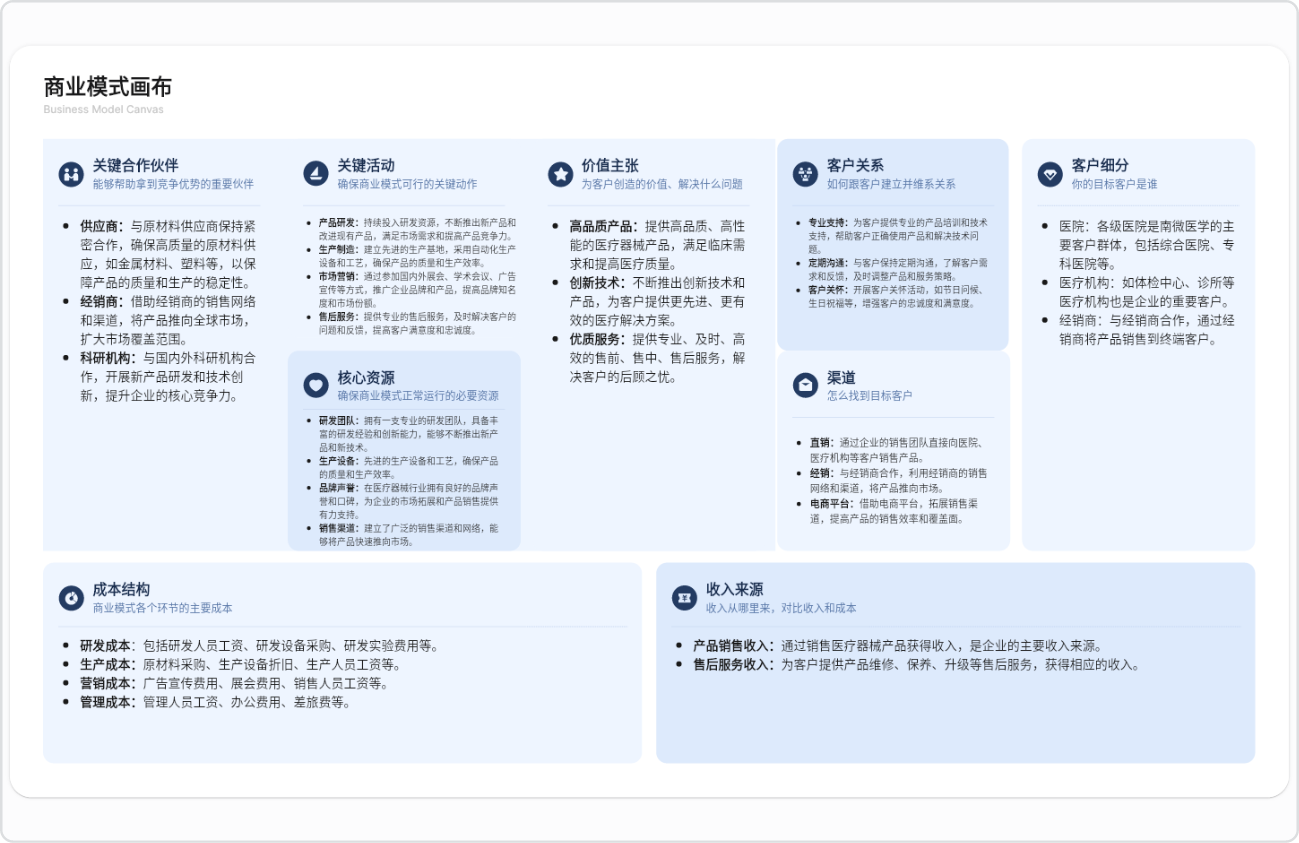Image resolution: width=1299 pixels, height=843 pixels.
Task: Click the 优质服务 bullet in value proposition
Action: click(x=657, y=358)
